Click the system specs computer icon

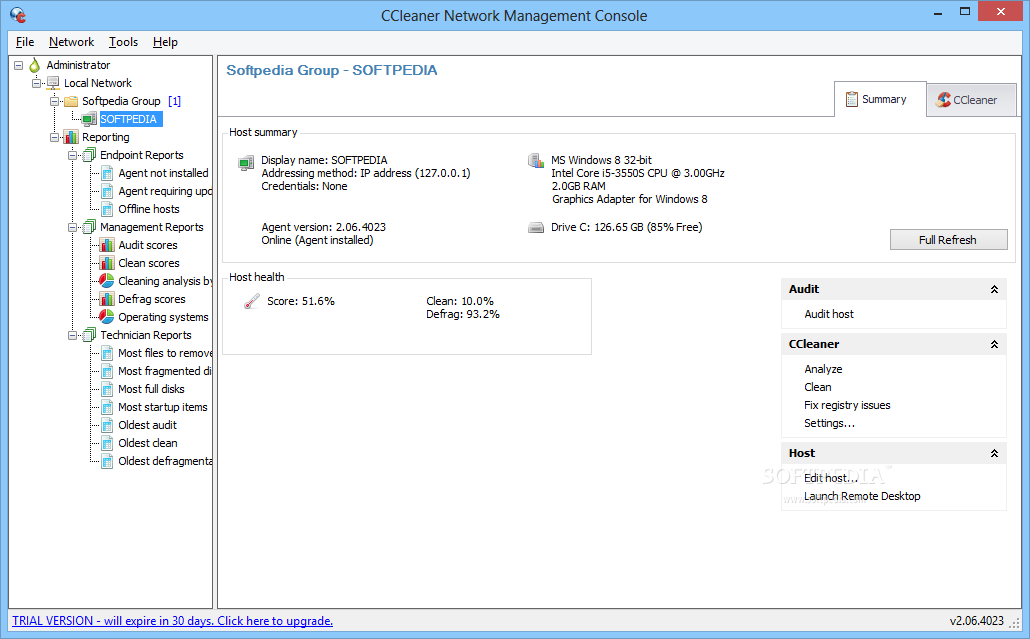(x=536, y=161)
